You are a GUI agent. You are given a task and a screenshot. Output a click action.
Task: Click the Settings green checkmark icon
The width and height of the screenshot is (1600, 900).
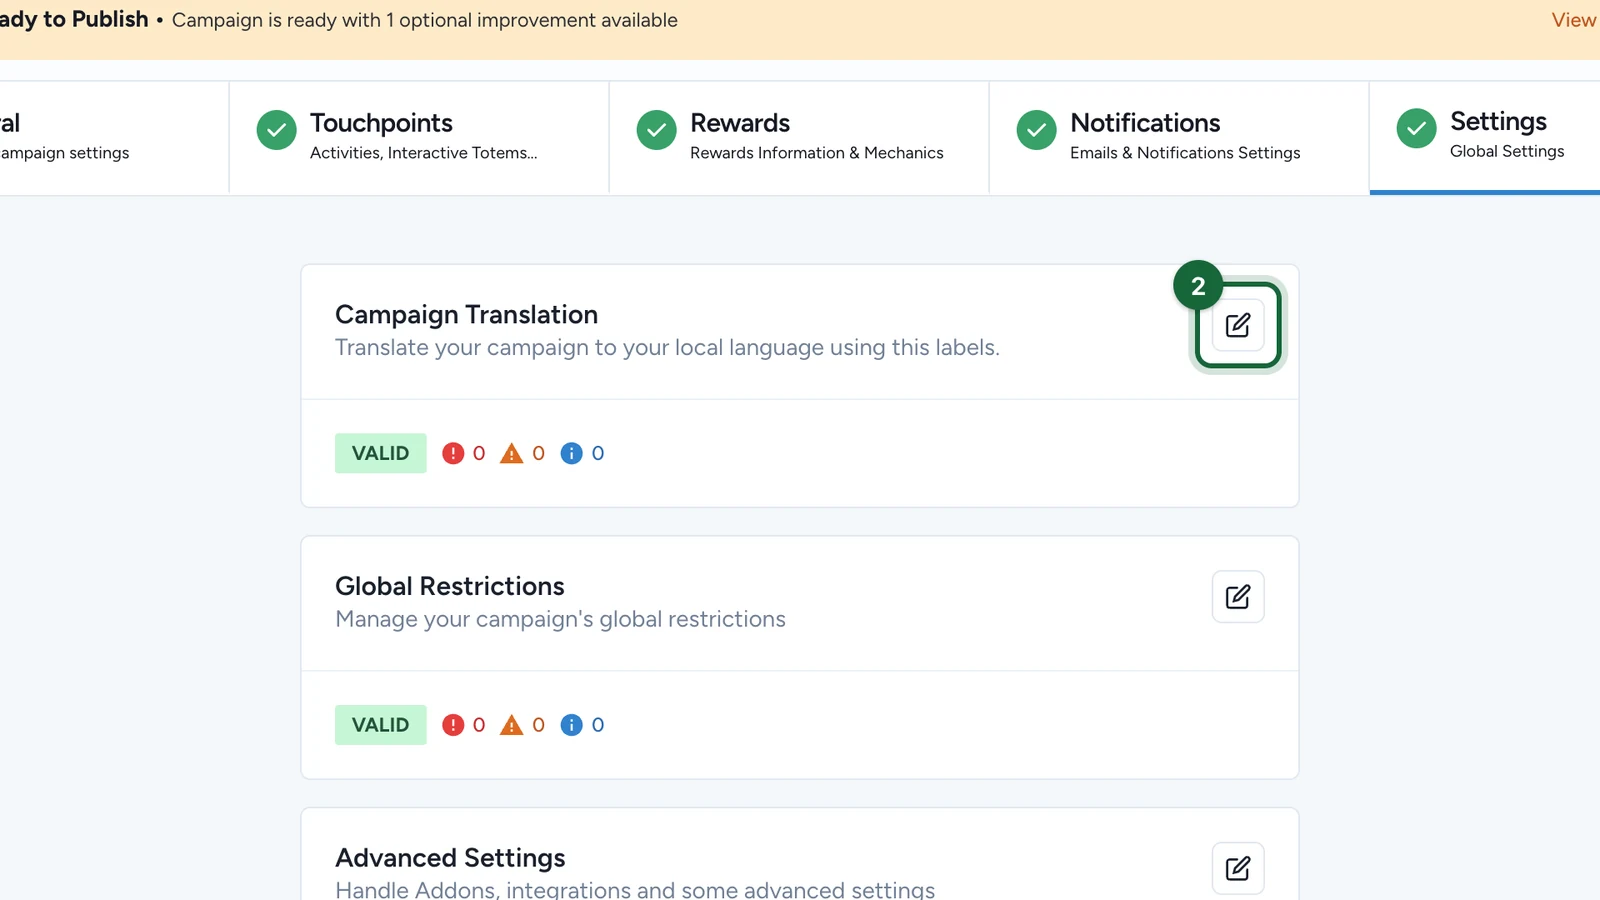[x=1417, y=128]
